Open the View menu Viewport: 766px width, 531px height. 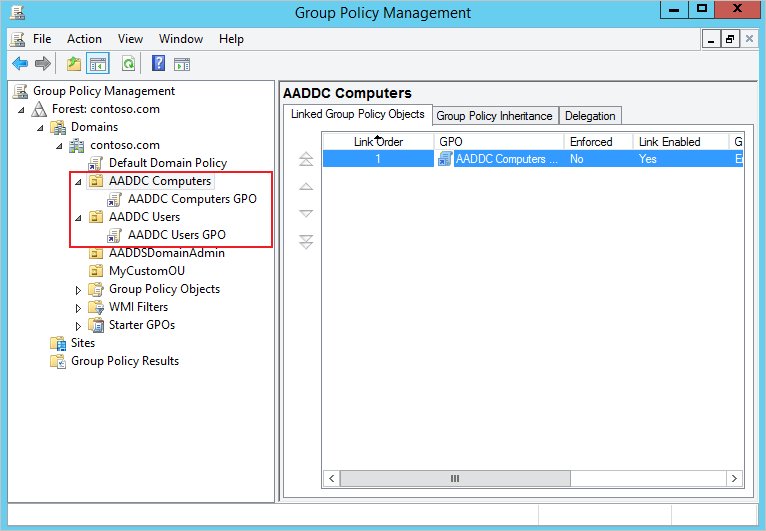[x=130, y=39]
